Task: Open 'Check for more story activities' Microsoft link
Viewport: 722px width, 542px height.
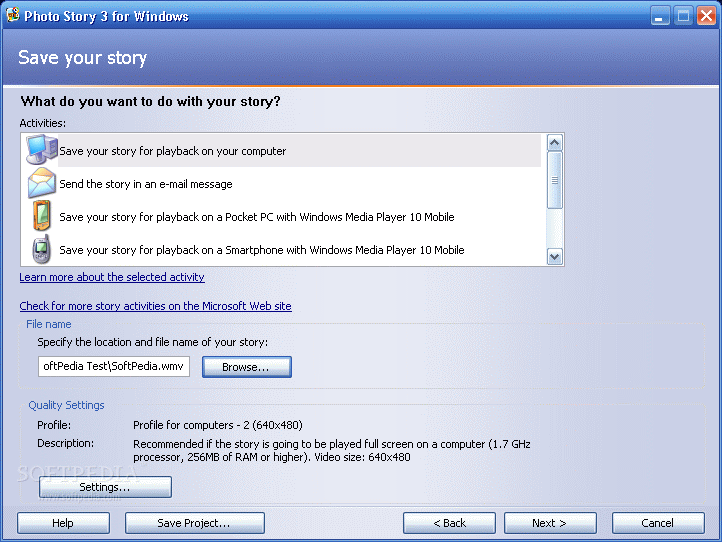Action: click(x=156, y=306)
